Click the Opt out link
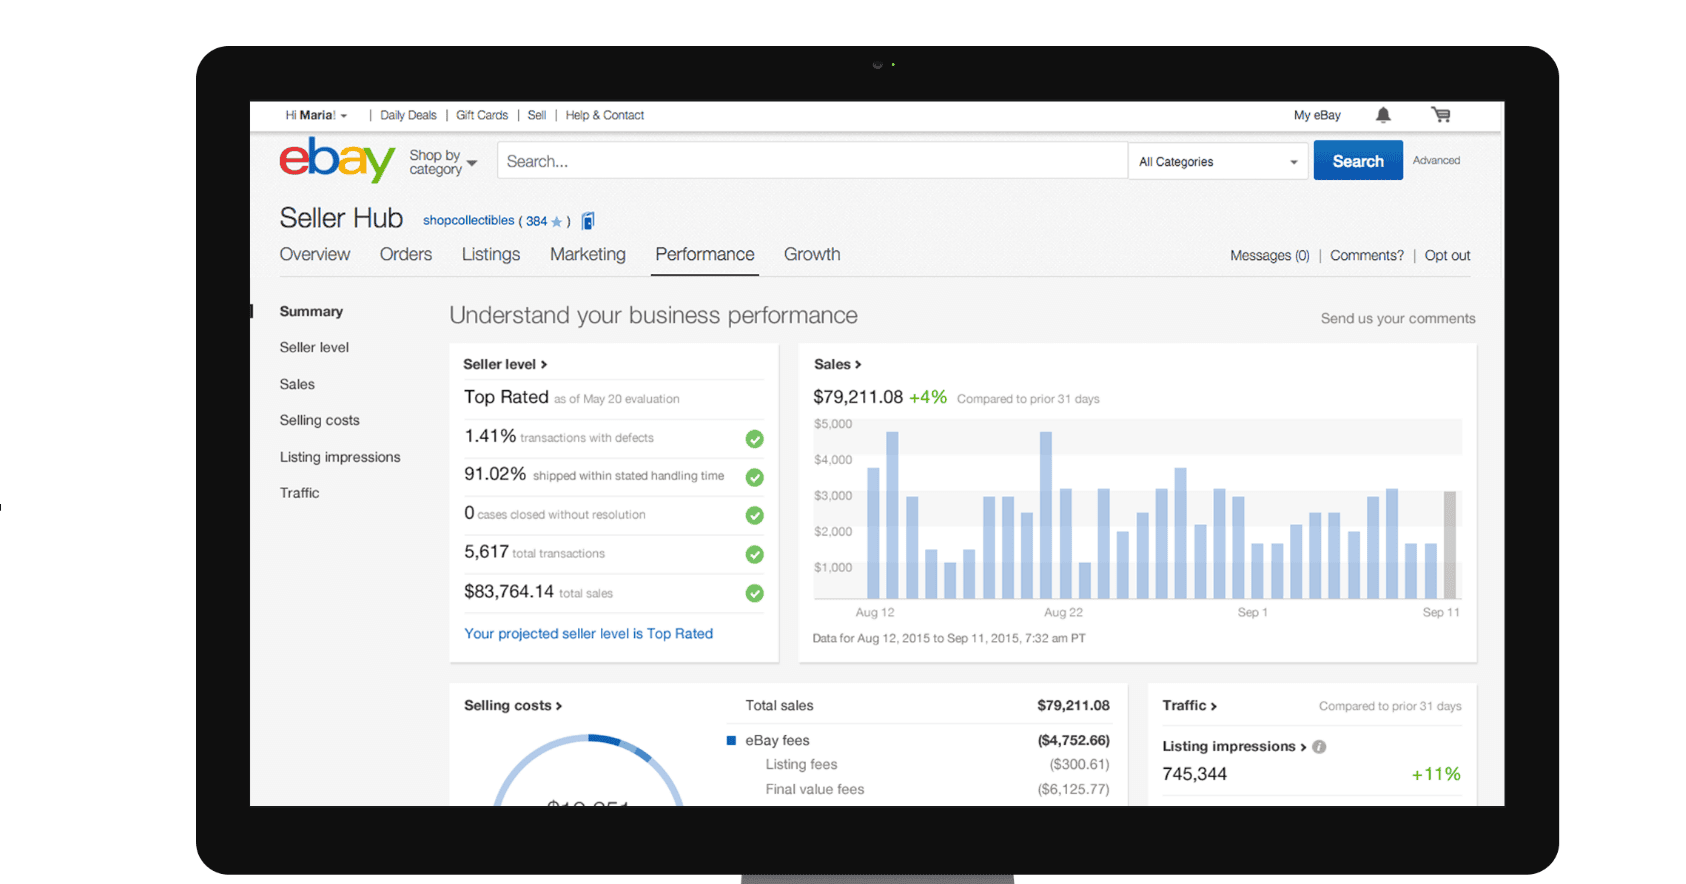 (x=1447, y=255)
